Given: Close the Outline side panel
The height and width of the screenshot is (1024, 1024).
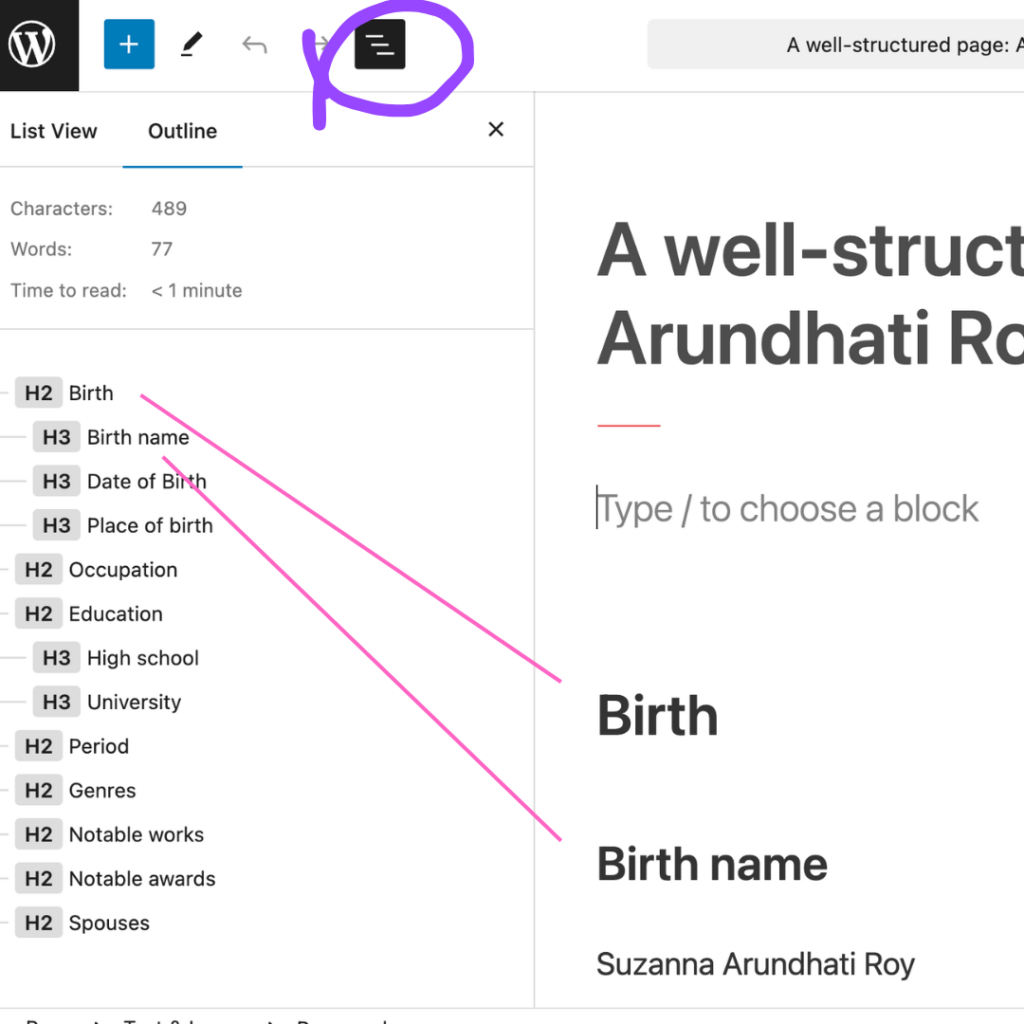Looking at the screenshot, I should click(495, 130).
